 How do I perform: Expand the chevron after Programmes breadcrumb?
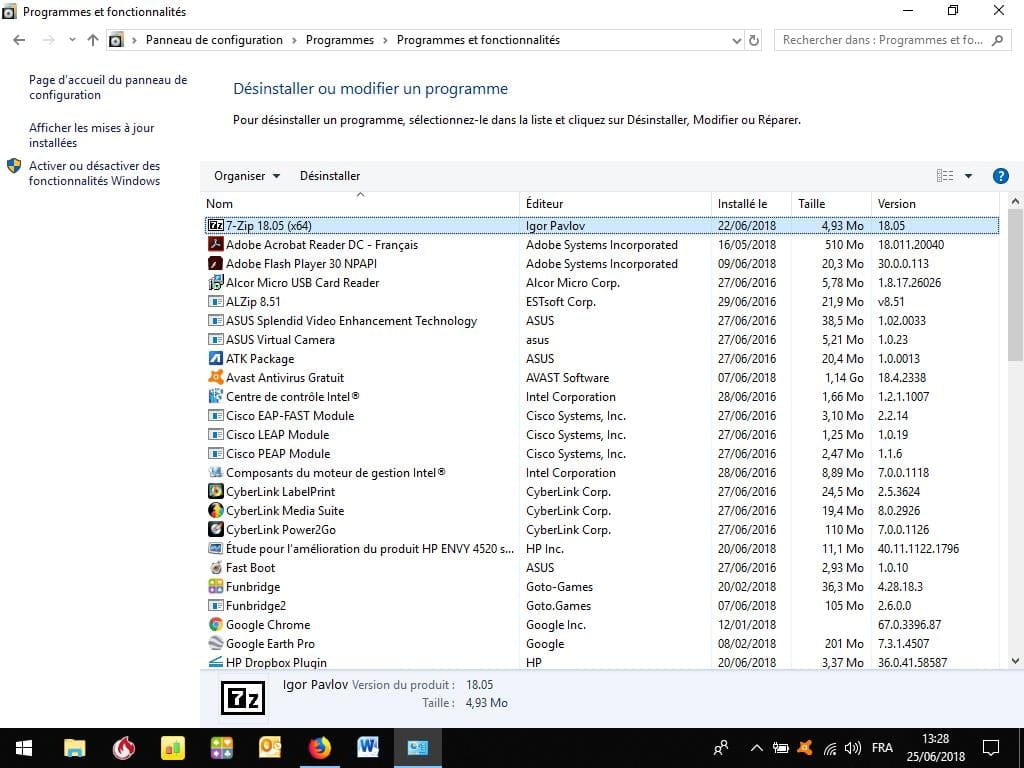coord(385,40)
